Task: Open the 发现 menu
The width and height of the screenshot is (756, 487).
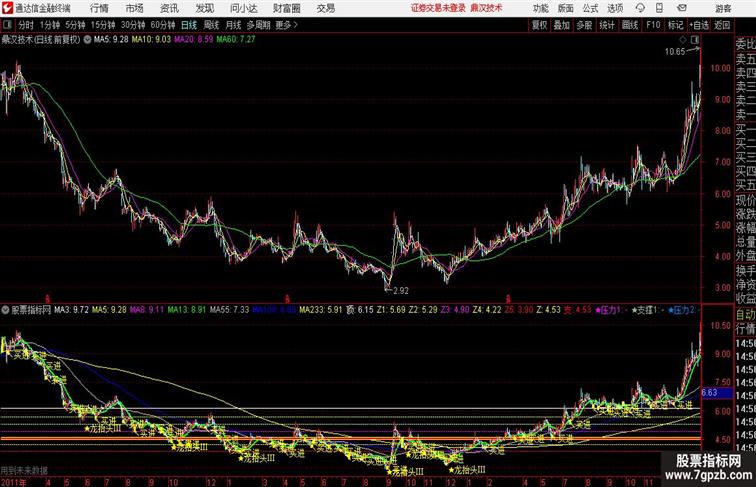Action: click(204, 8)
